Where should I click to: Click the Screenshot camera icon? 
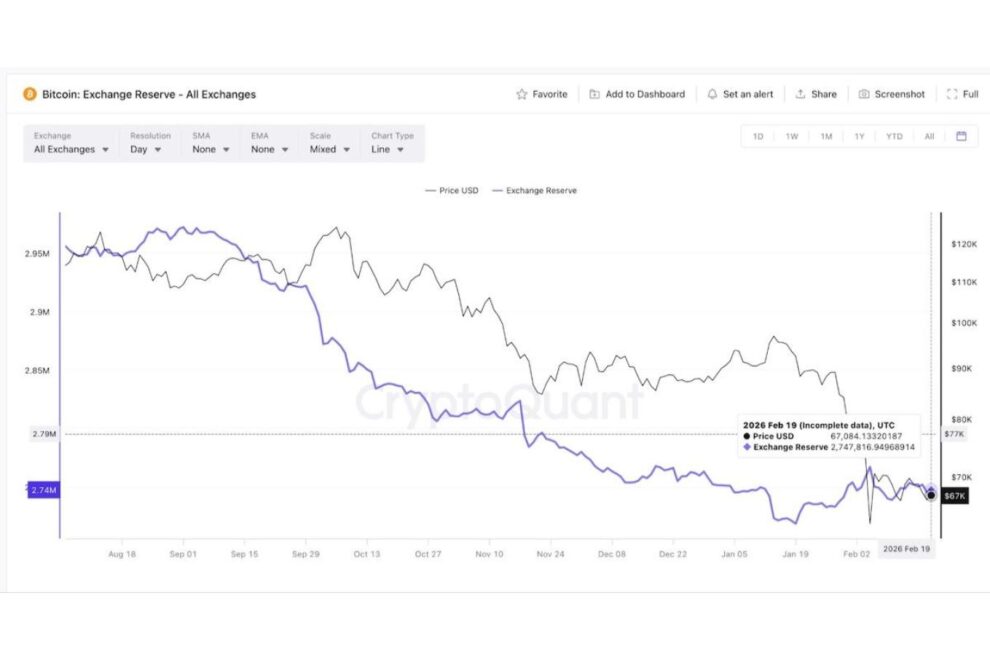[862, 93]
